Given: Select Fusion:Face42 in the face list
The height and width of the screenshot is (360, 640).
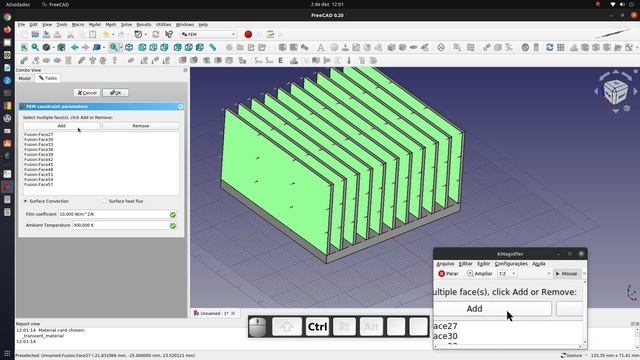Looking at the screenshot, I should pos(38,160).
